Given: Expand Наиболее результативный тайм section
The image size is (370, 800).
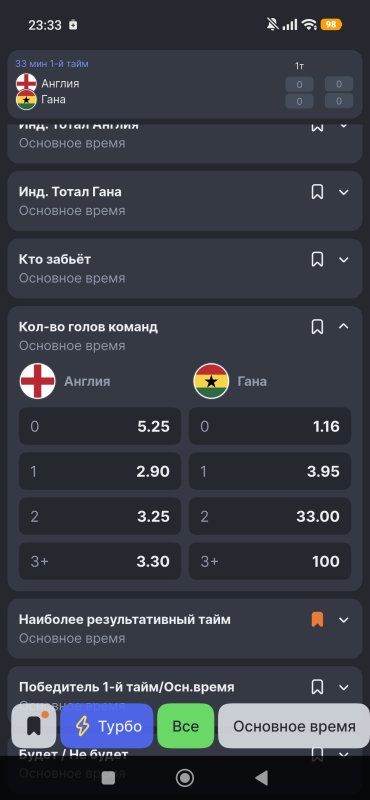Looking at the screenshot, I should (344, 620).
